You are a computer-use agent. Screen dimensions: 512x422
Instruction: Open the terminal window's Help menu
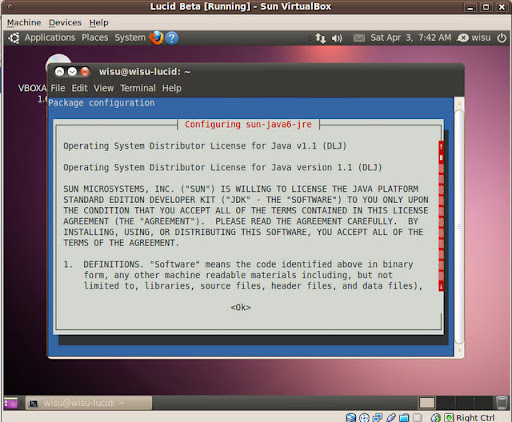pyautogui.click(x=172, y=88)
